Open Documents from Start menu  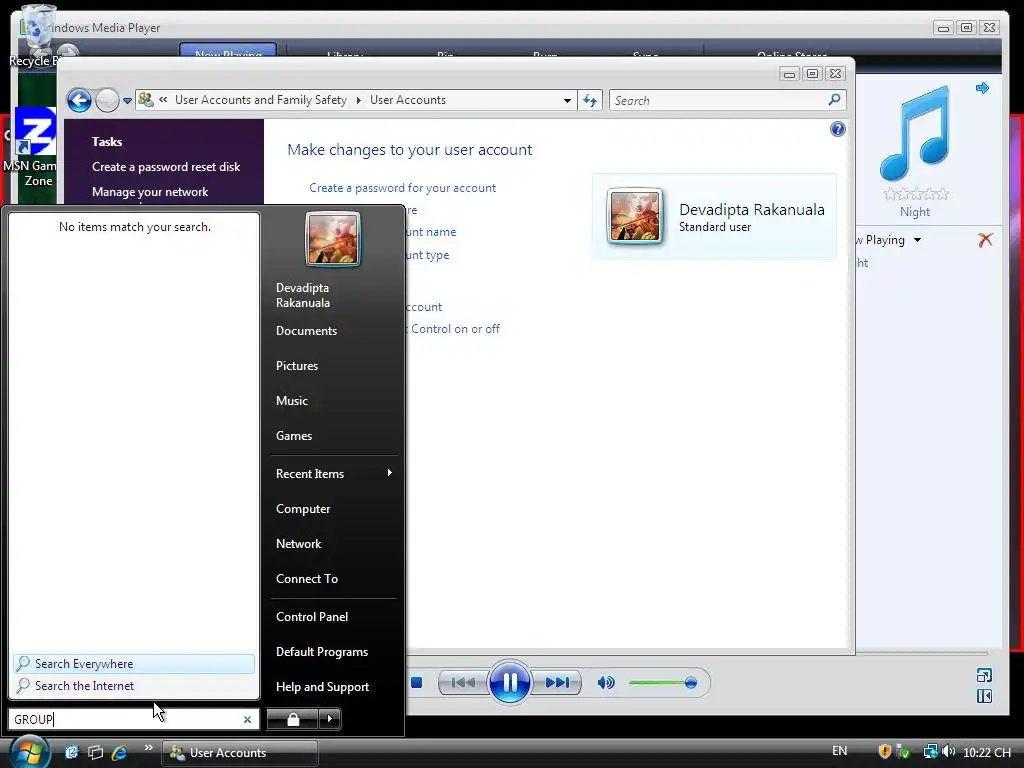pyautogui.click(x=306, y=331)
